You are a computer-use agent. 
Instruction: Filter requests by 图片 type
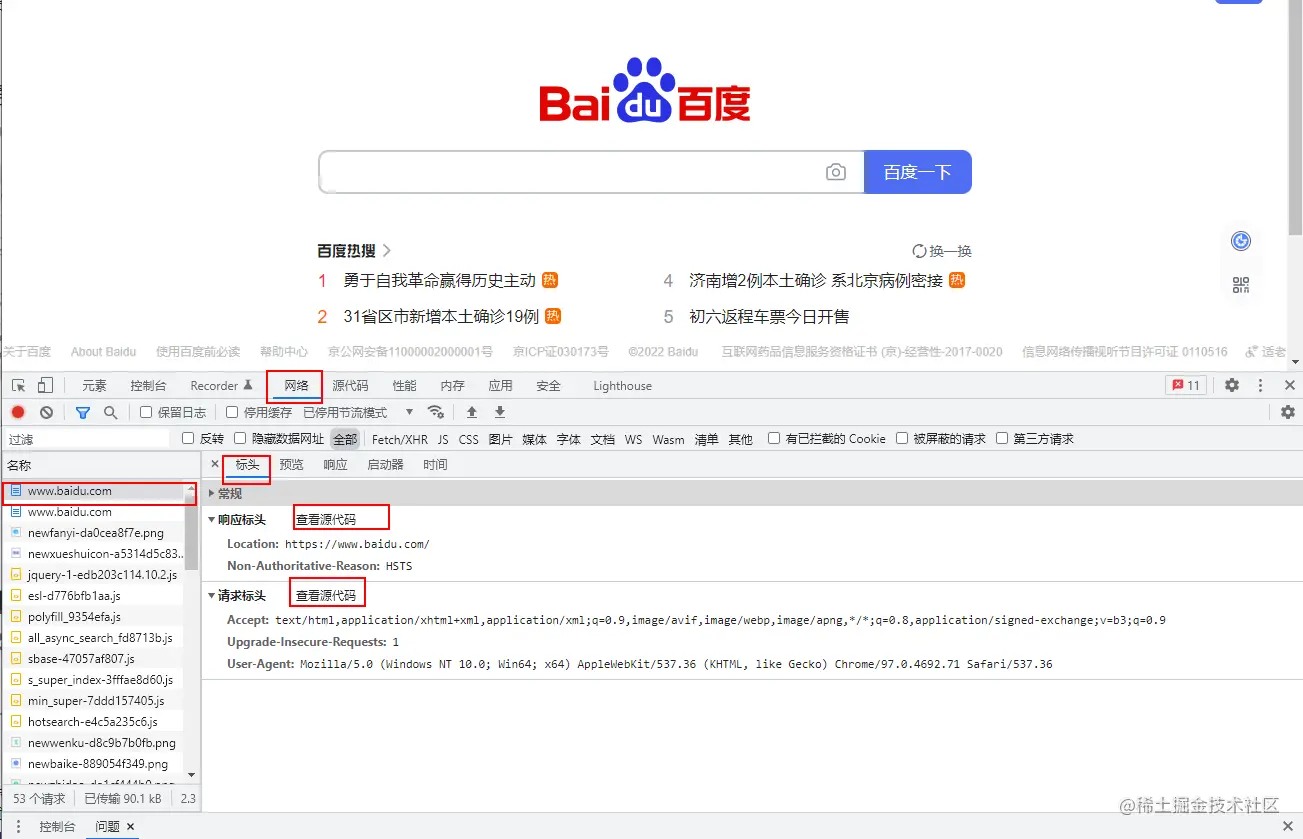(x=500, y=439)
